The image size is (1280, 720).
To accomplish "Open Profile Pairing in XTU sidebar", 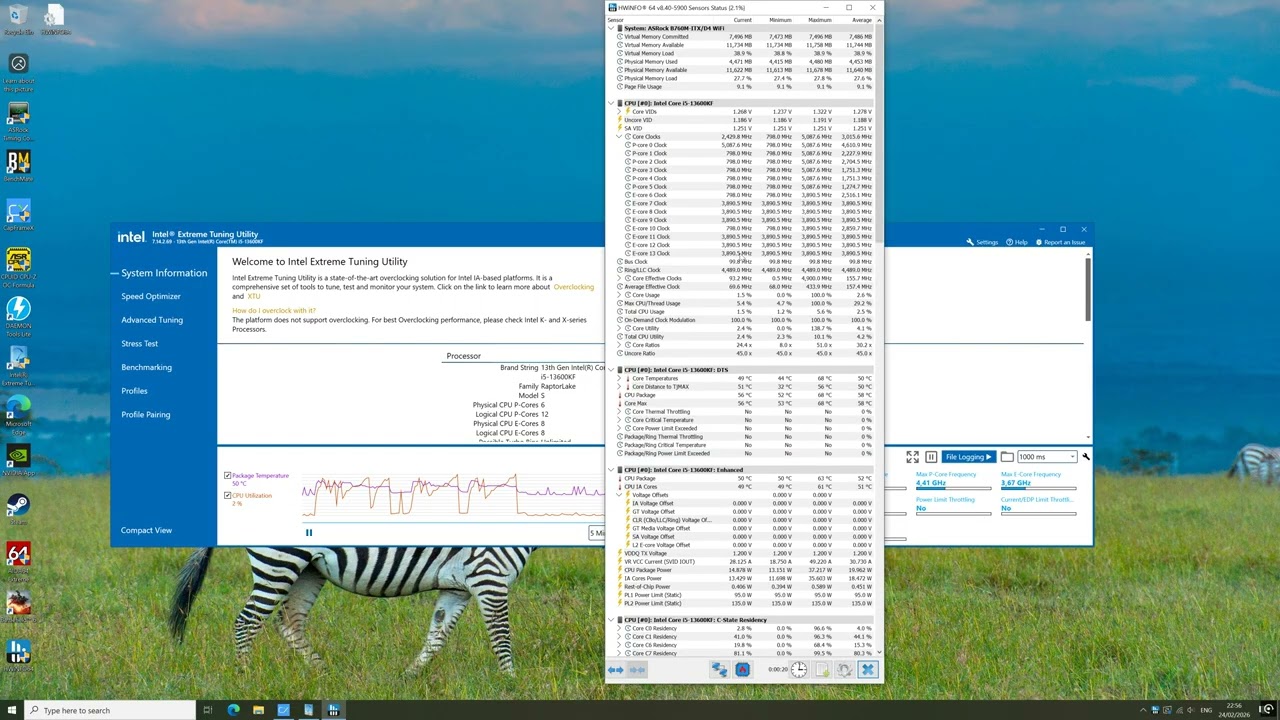I will (145, 414).
